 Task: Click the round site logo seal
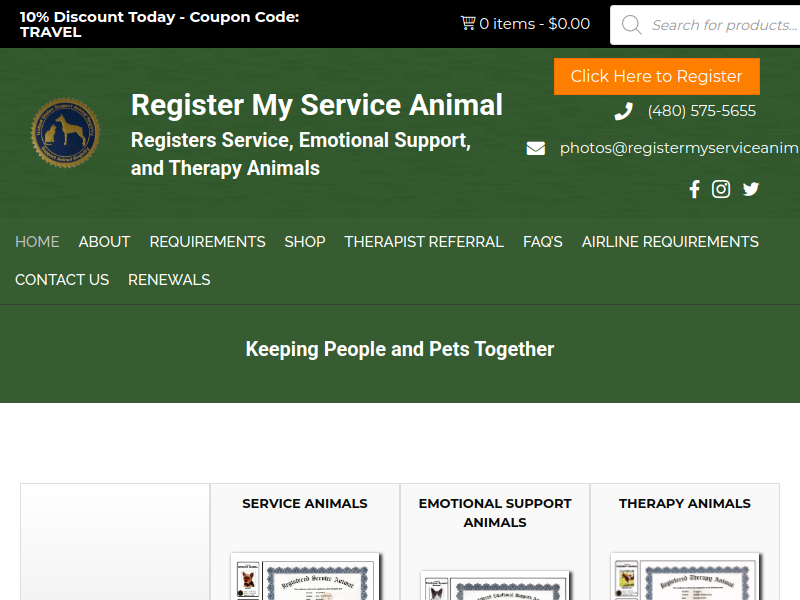tap(65, 133)
